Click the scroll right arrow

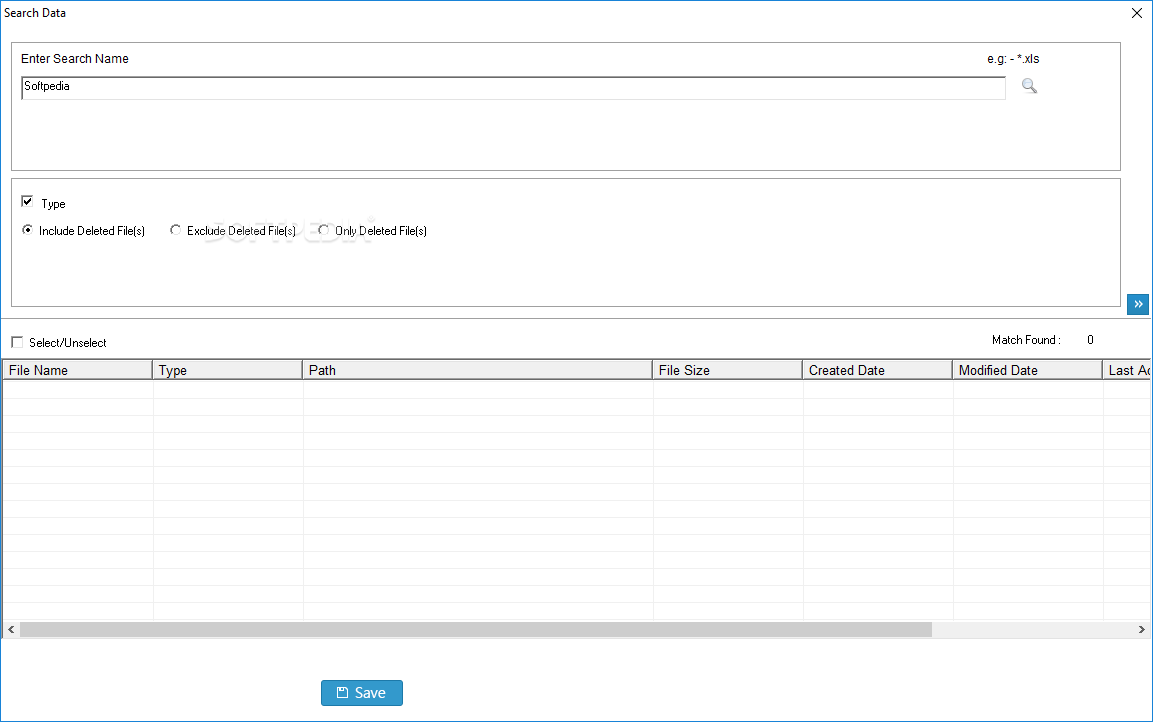pos(1141,629)
